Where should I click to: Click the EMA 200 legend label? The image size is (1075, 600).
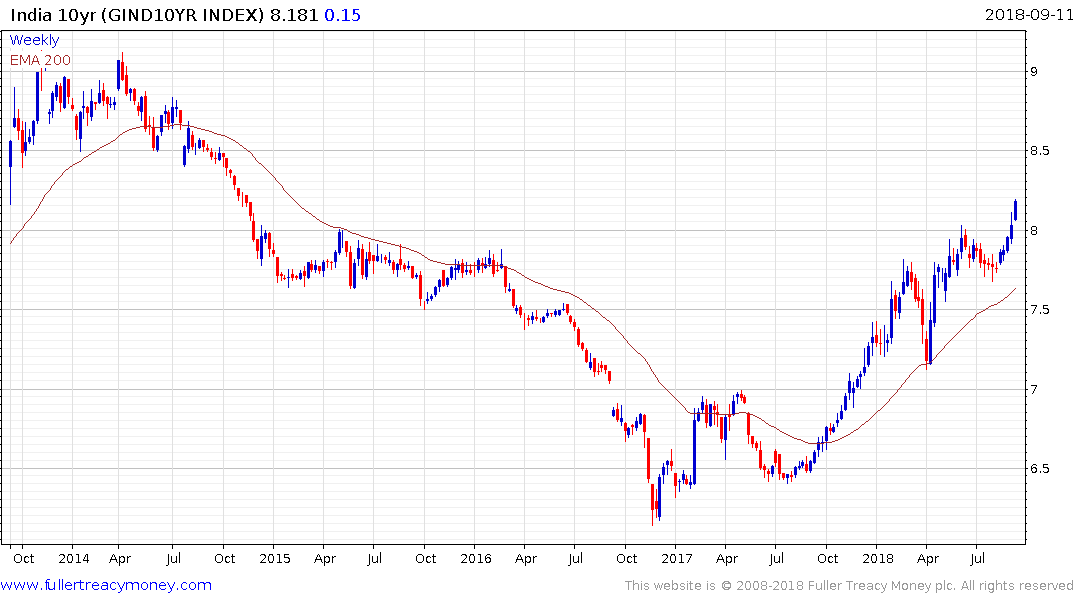(x=40, y=60)
